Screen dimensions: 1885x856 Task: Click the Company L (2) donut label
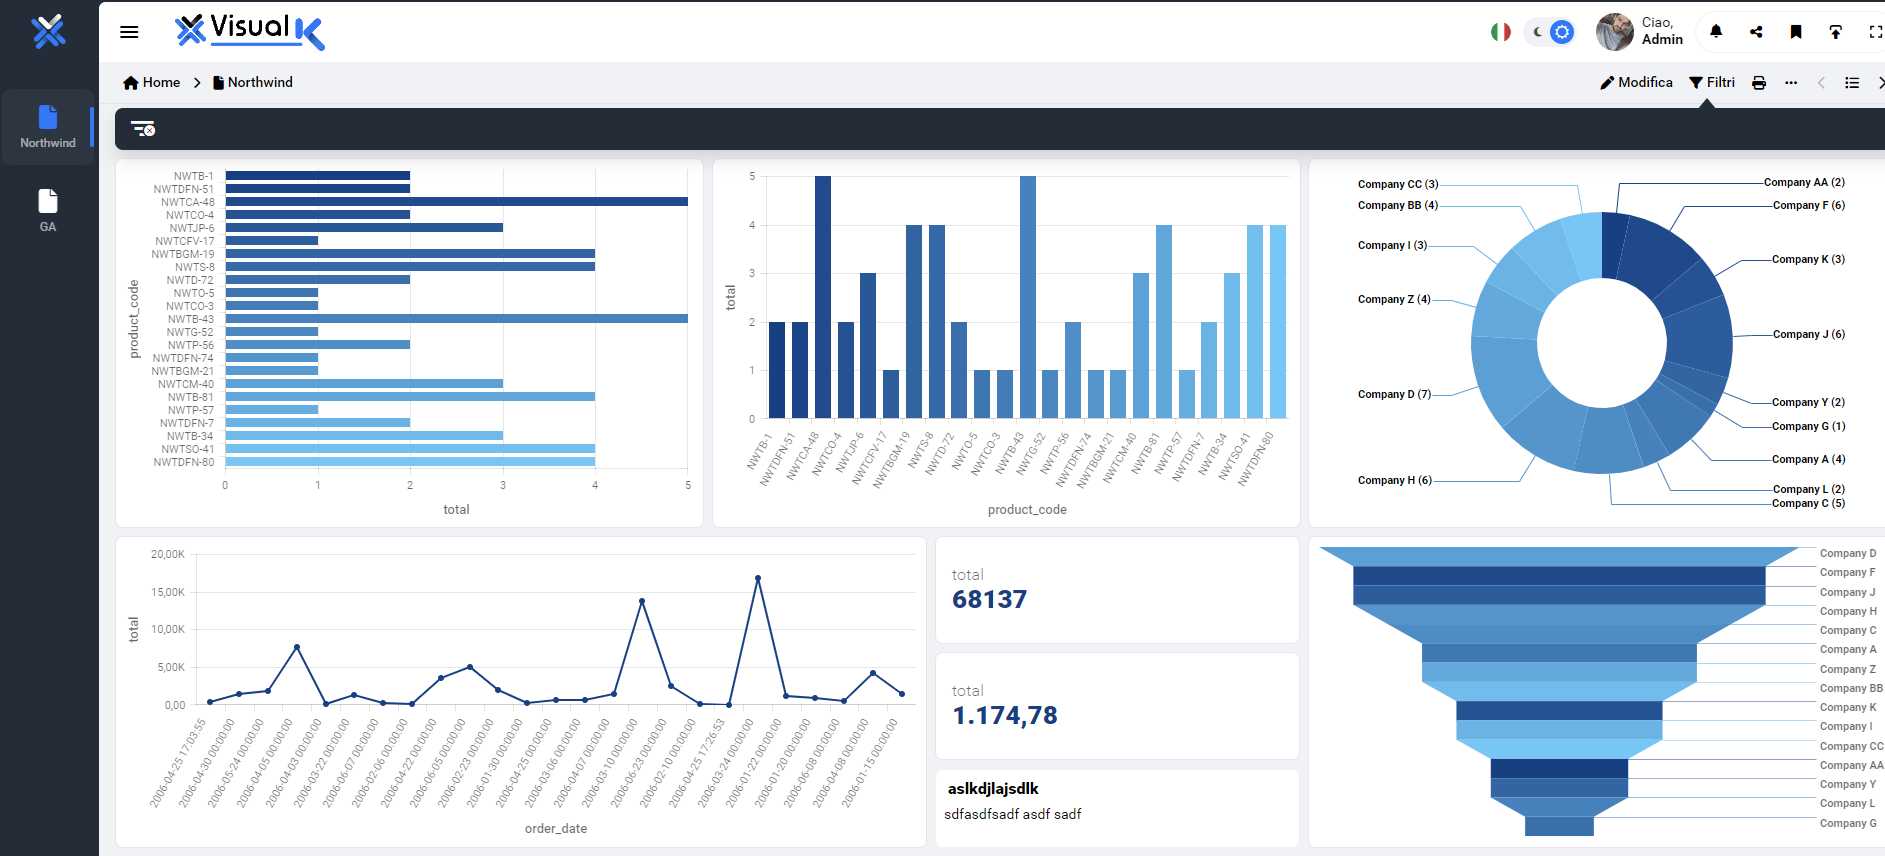click(1809, 489)
